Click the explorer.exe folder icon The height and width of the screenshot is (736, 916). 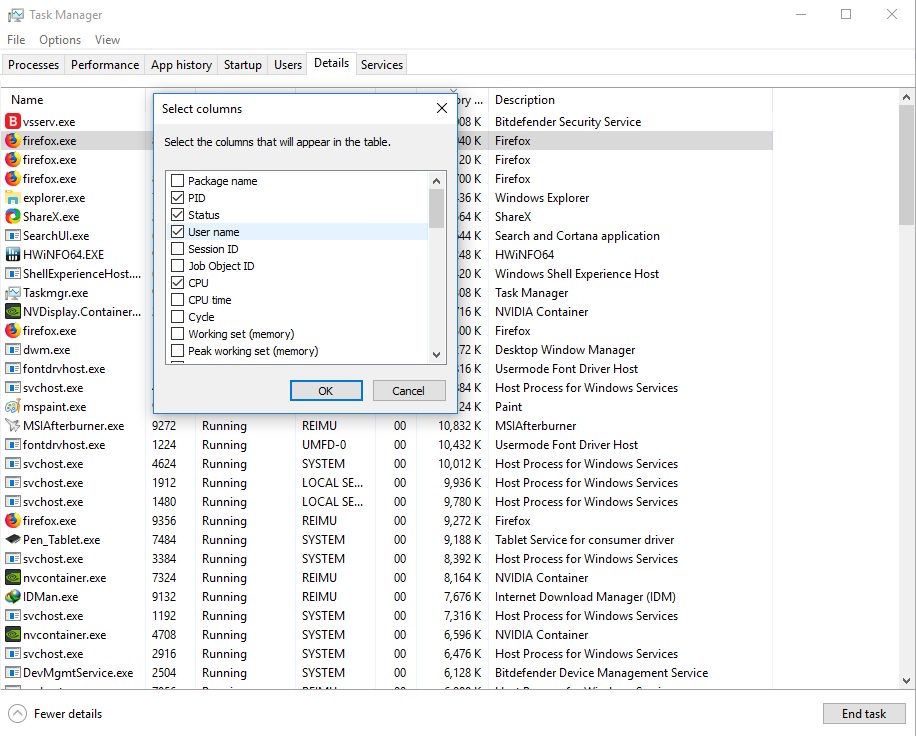(13, 198)
